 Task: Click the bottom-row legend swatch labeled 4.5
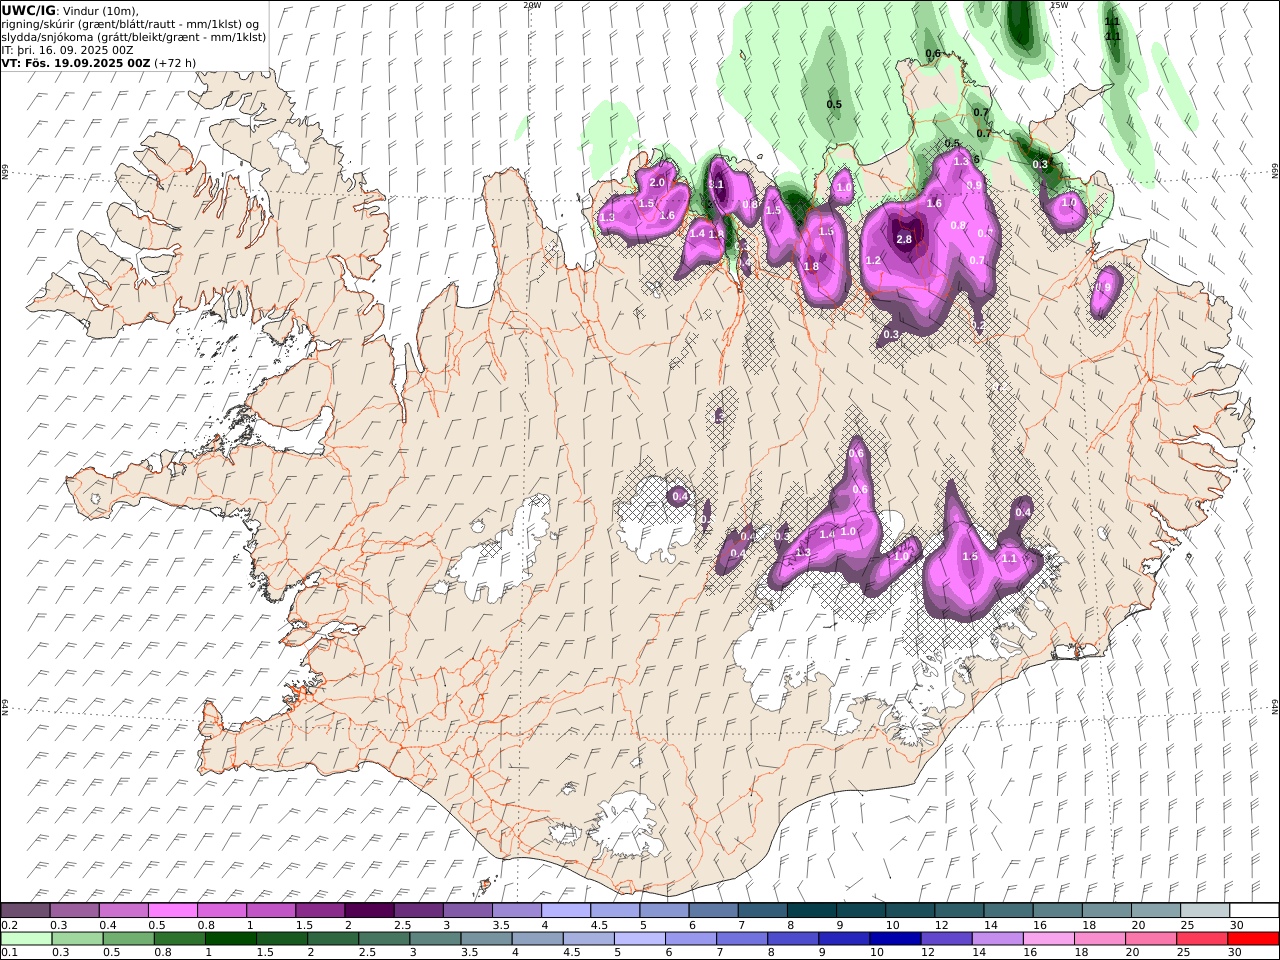point(588,938)
